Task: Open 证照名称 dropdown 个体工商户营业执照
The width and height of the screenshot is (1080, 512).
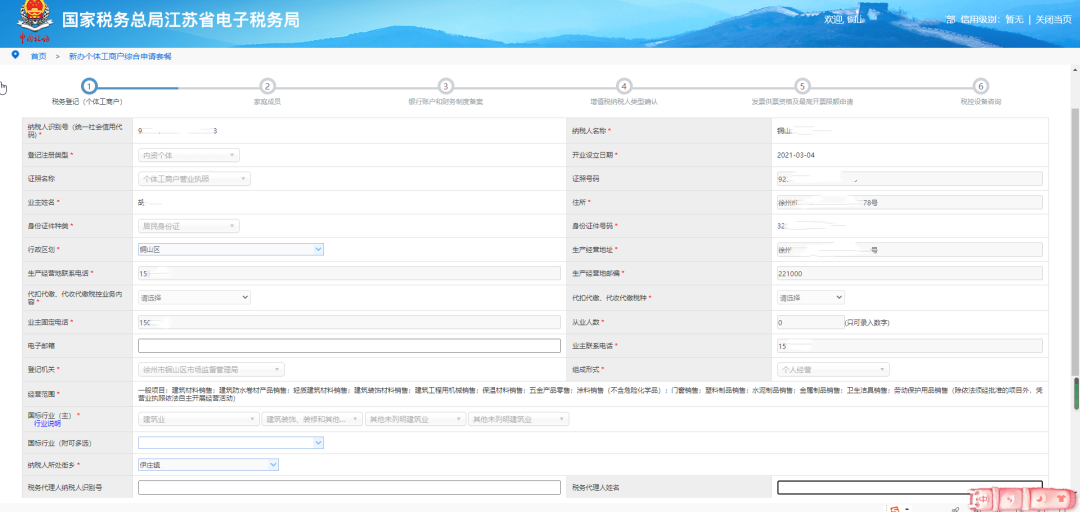Action: click(194, 179)
